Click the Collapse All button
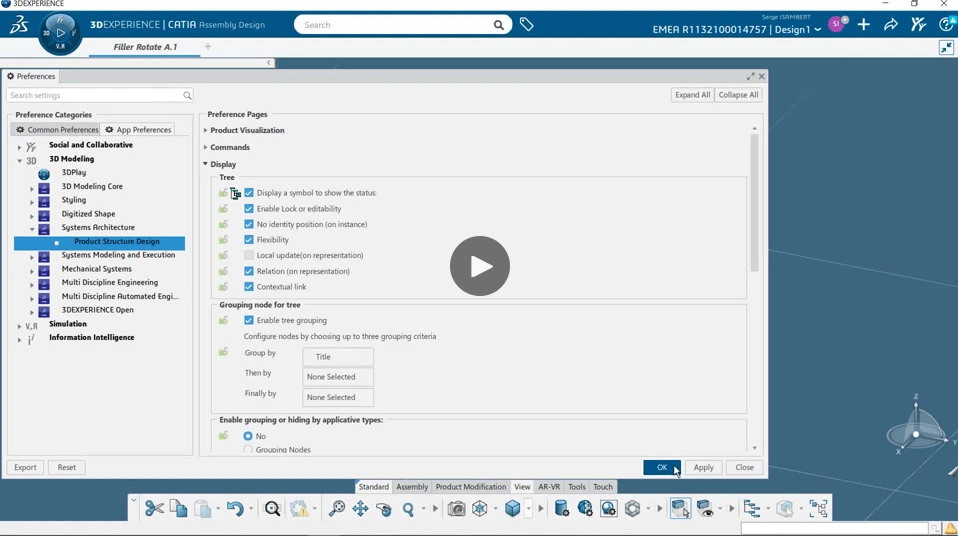 738,95
